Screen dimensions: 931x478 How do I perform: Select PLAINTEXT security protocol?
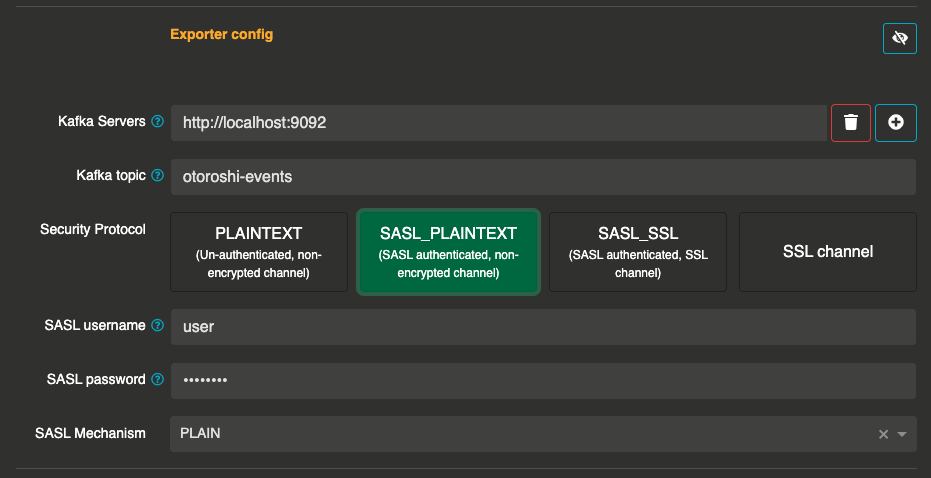tap(258, 252)
